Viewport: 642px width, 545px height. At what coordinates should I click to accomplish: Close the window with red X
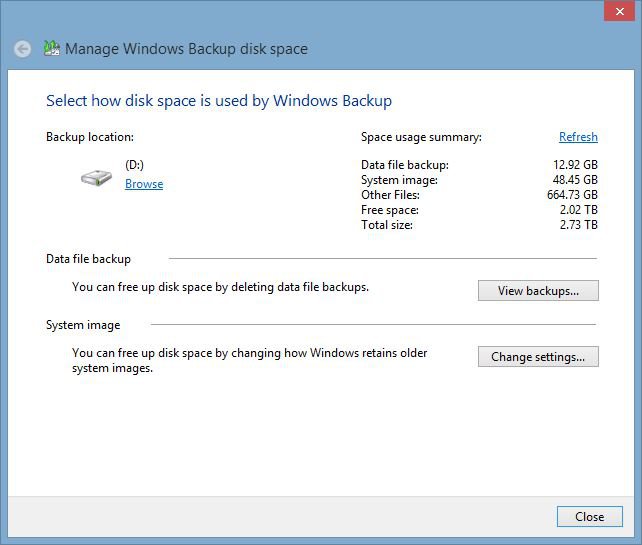[x=619, y=11]
